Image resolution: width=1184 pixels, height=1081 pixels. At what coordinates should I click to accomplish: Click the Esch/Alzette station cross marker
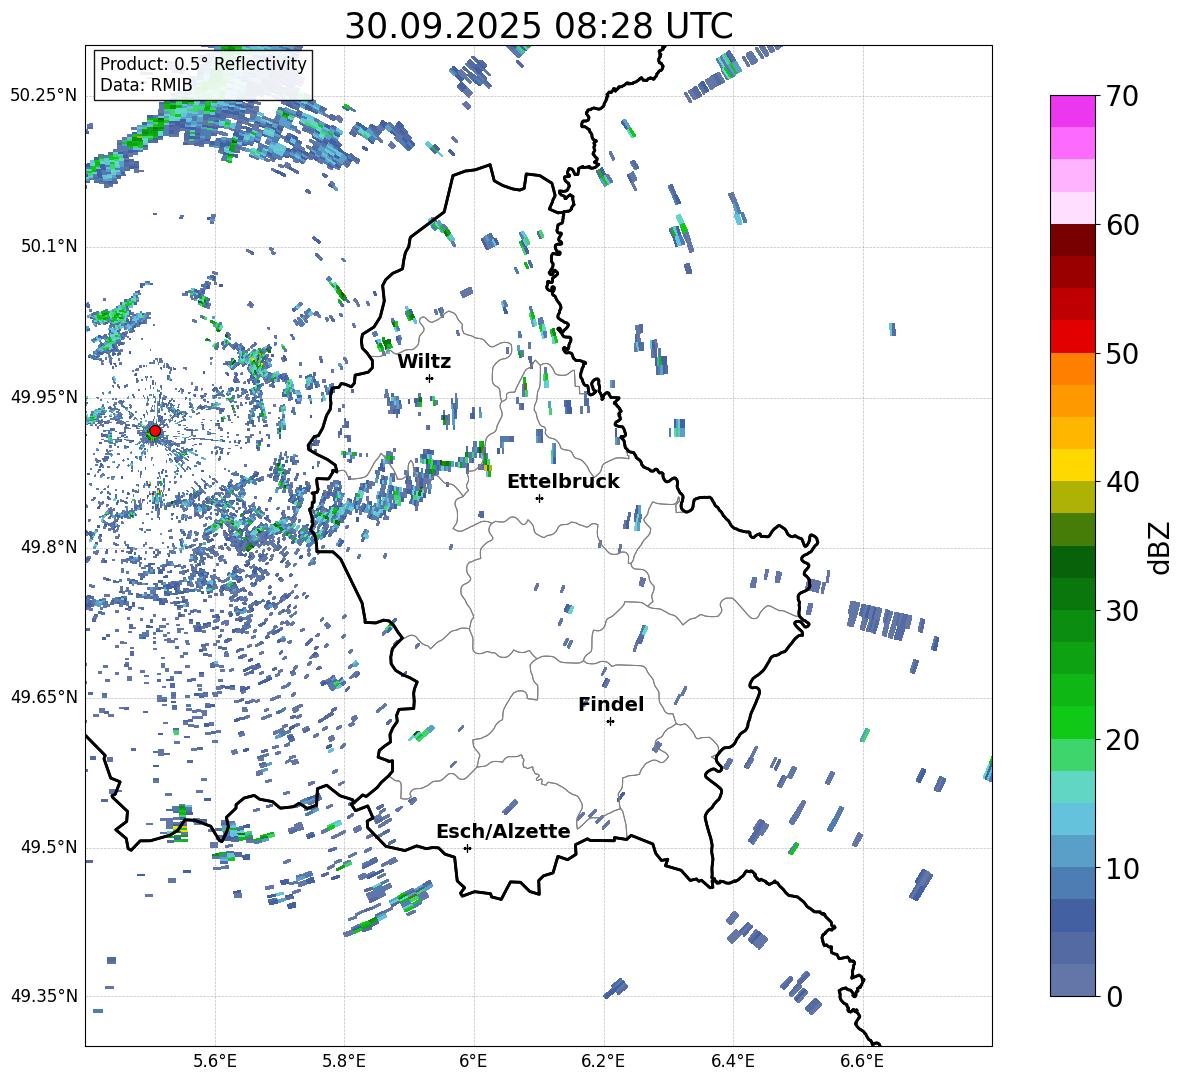[467, 848]
